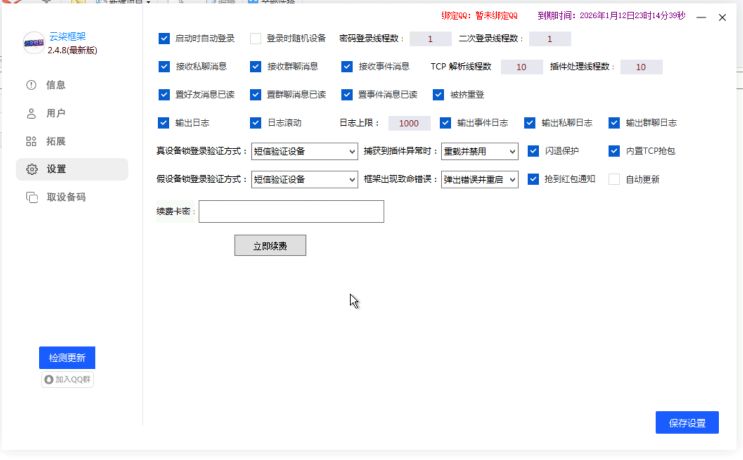Open 真设备锁登录验证方式 dropdown
The width and height of the screenshot is (743, 460).
[x=304, y=151]
